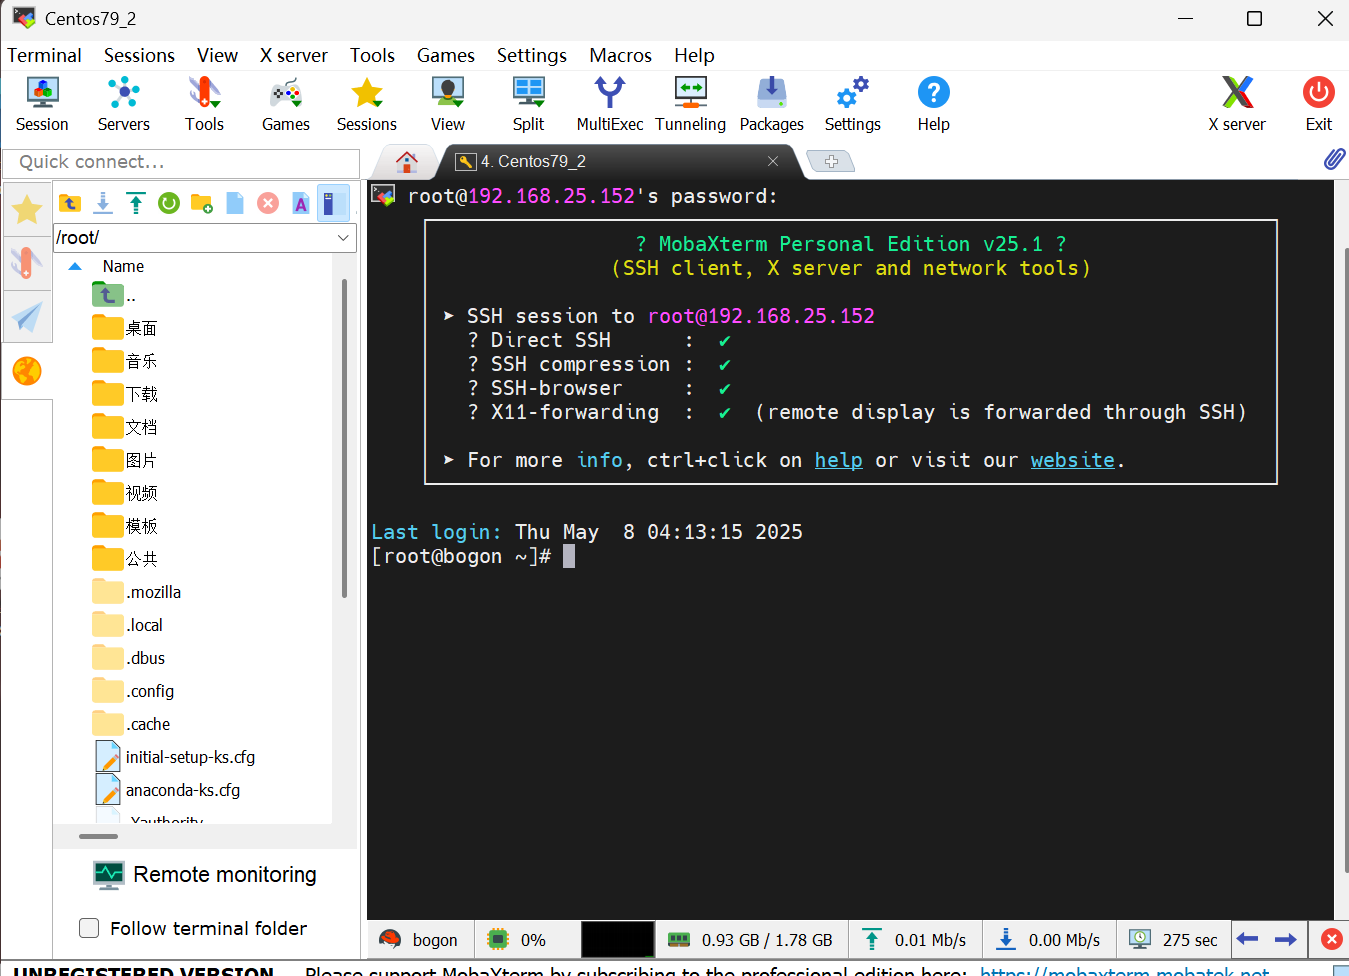
Task: Open the Servers toolbar button
Action: point(123,104)
